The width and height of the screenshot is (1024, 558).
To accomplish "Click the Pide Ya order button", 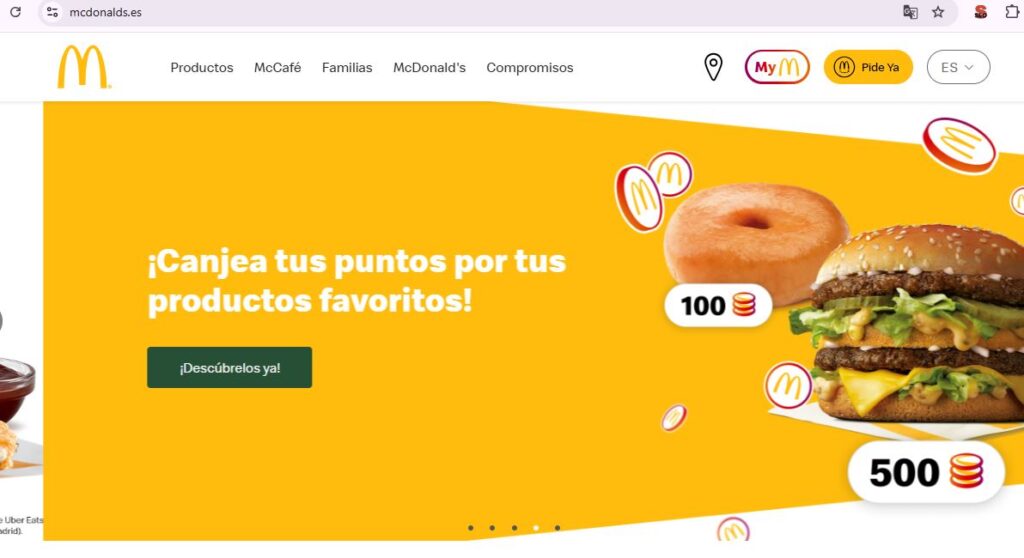I will [868, 67].
